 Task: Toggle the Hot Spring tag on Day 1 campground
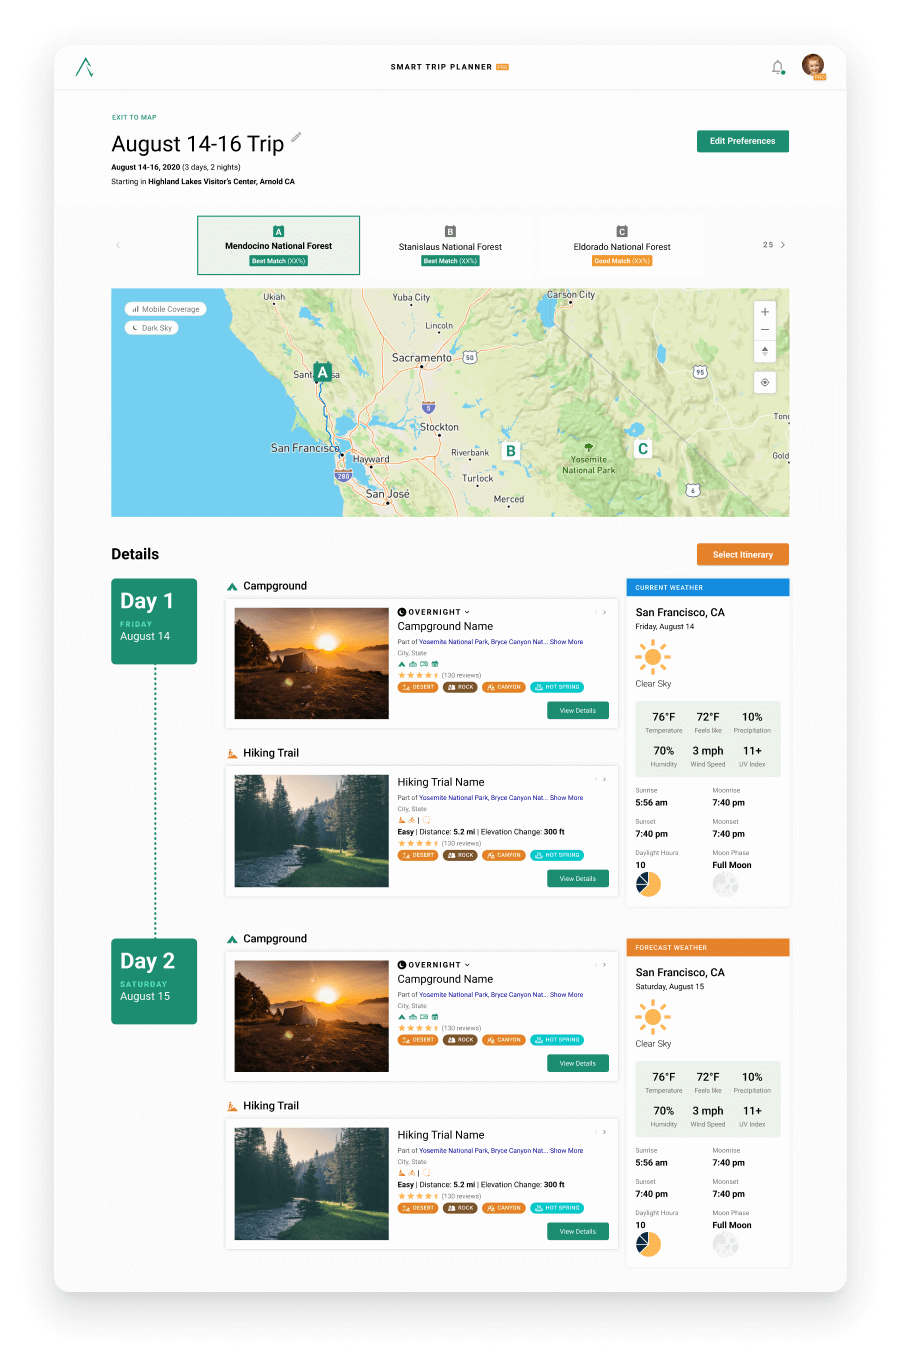[x=557, y=687]
